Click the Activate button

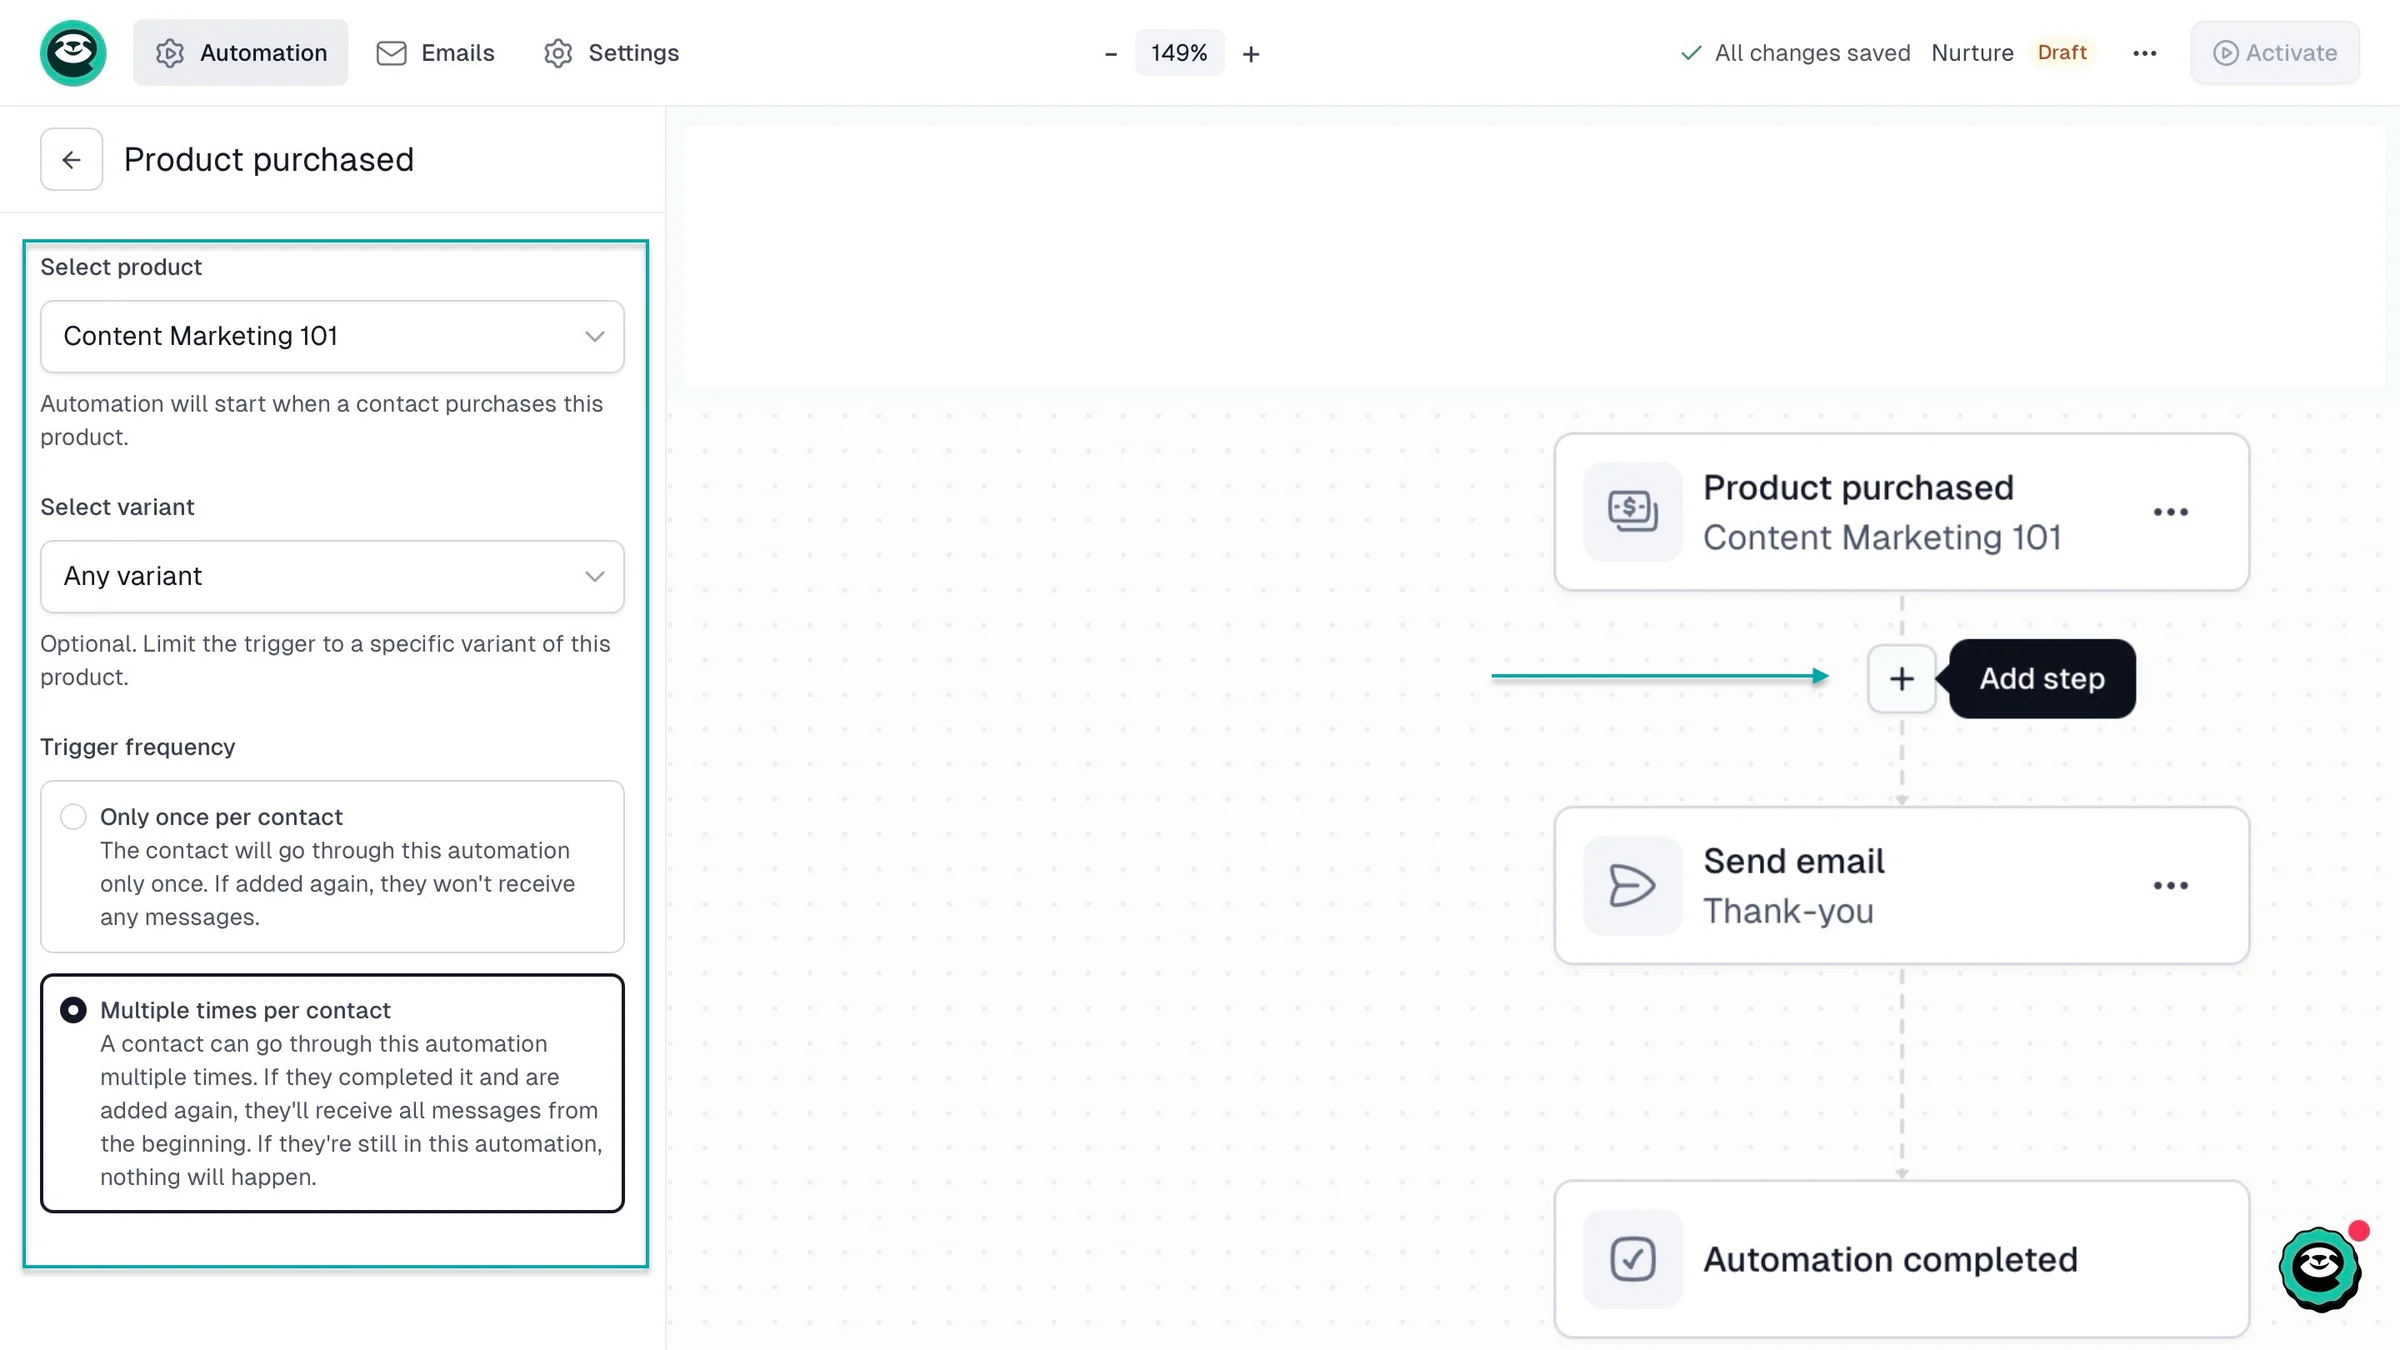point(2275,53)
